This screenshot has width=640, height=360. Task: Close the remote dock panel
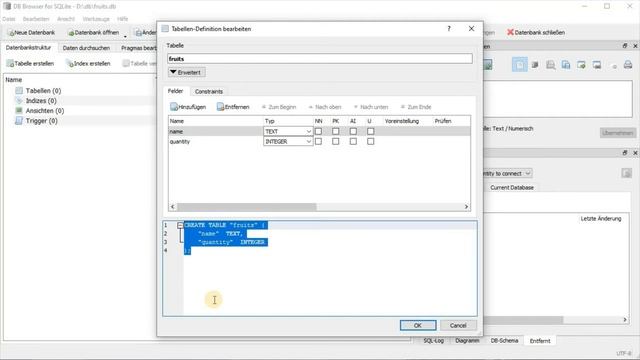pyautogui.click(x=635, y=153)
